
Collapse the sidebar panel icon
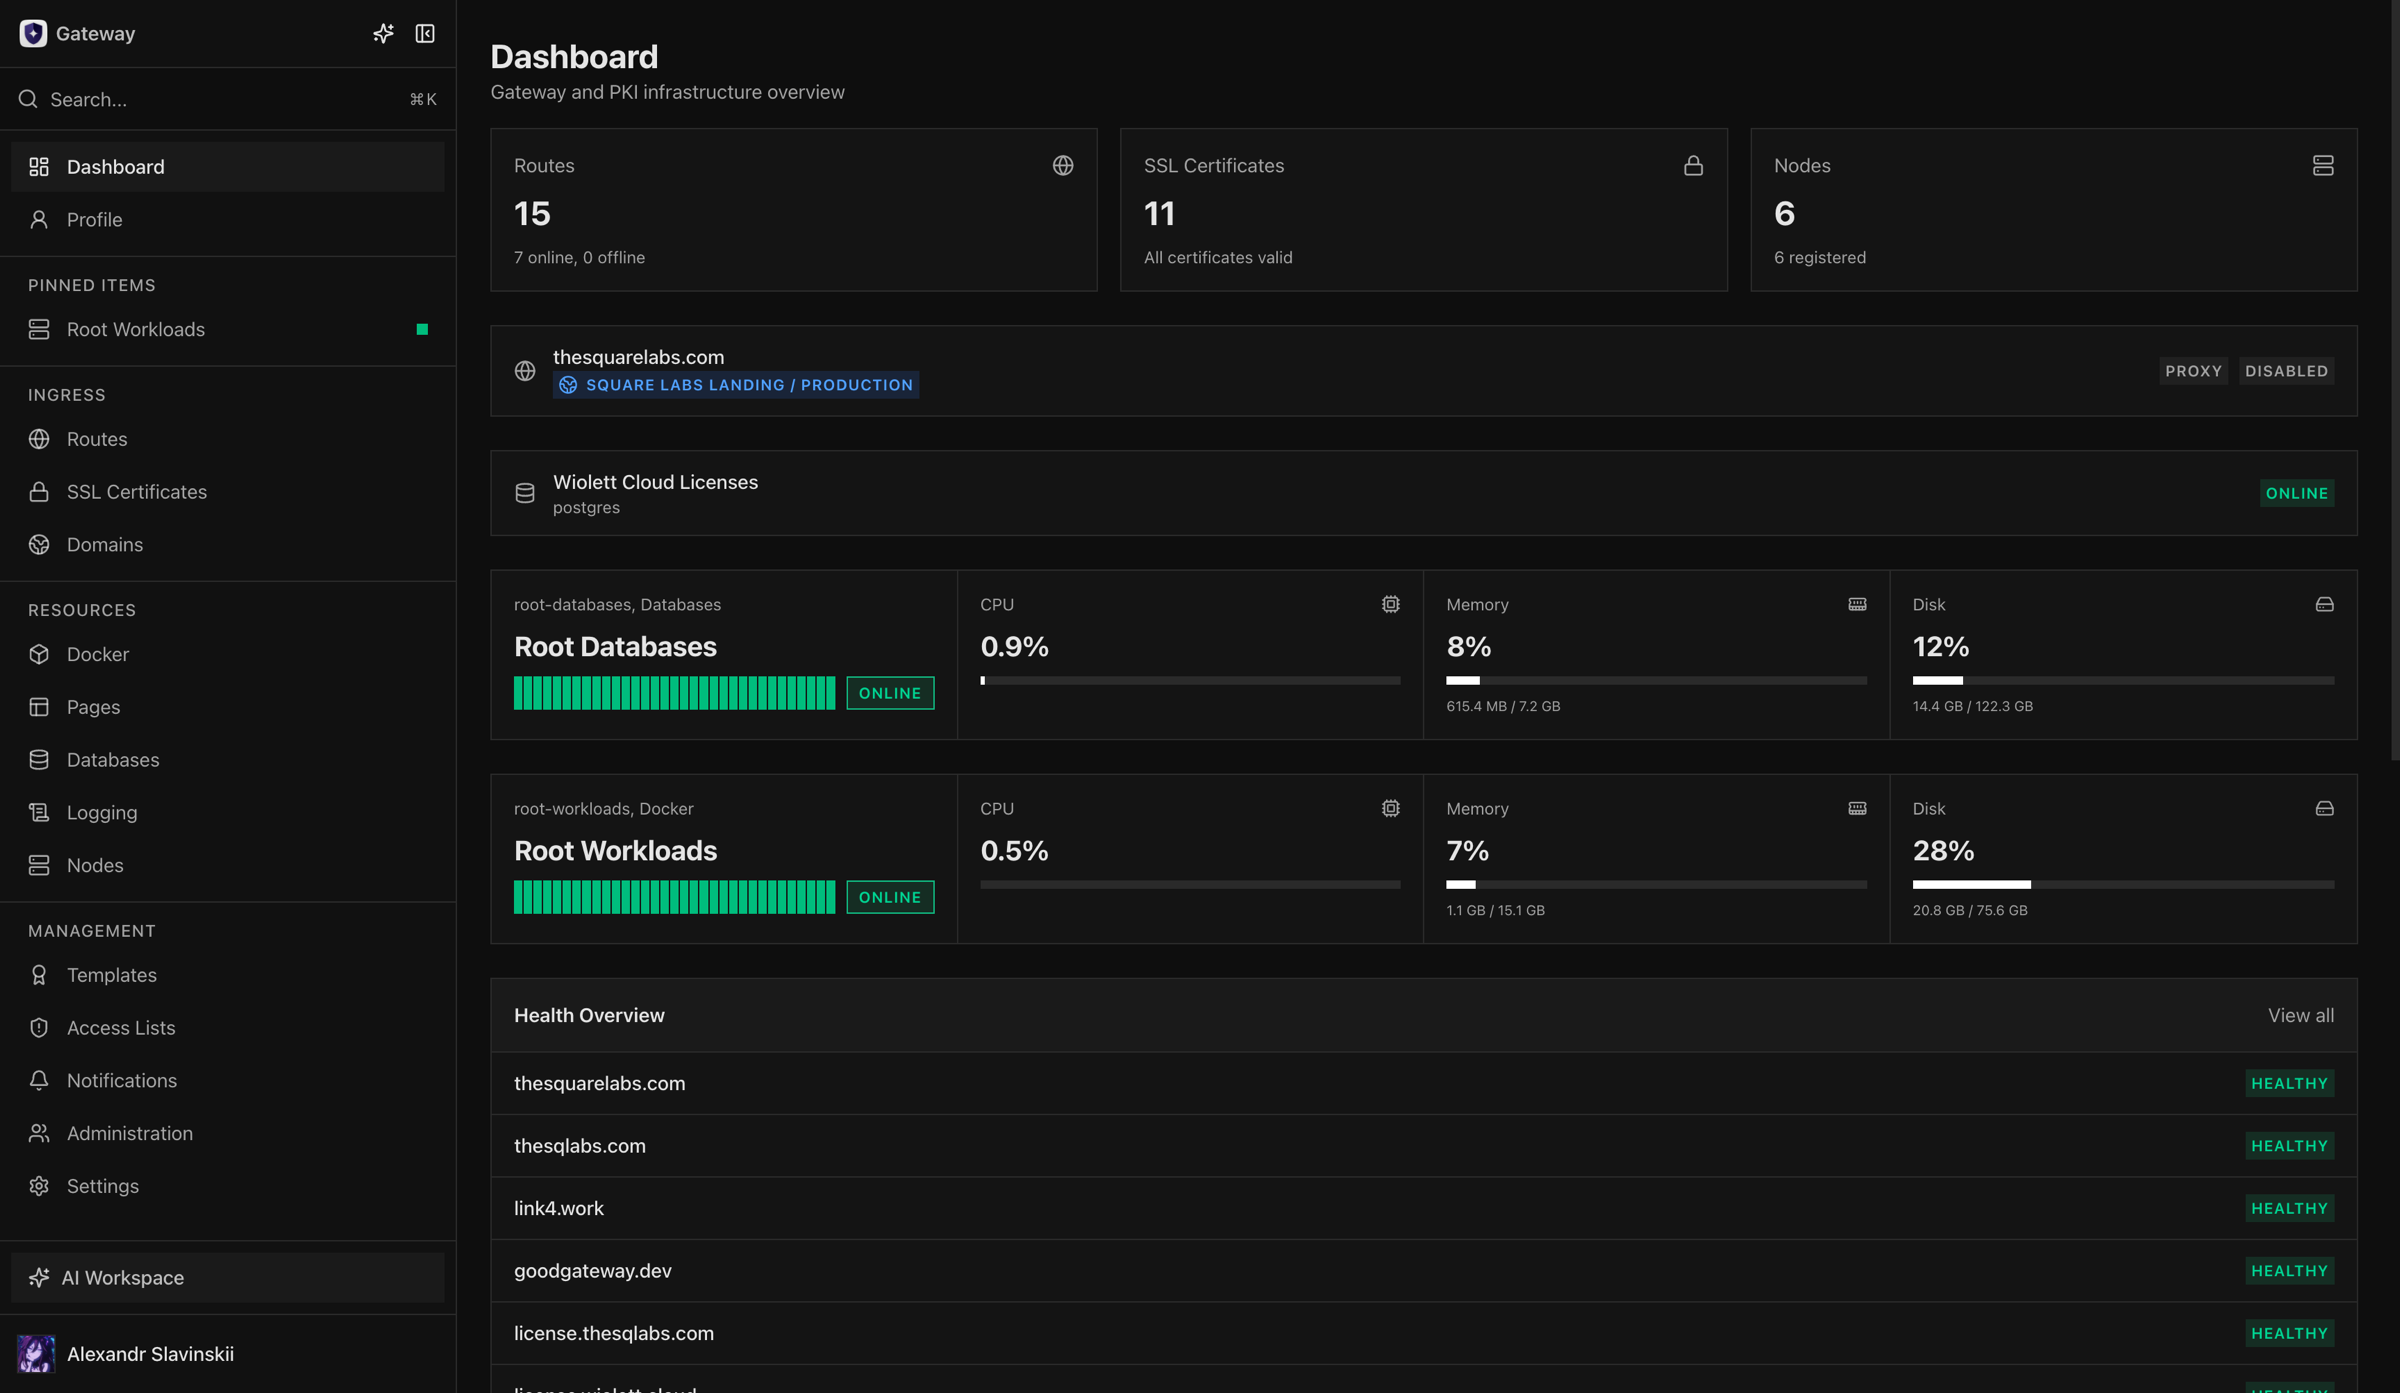tap(425, 34)
